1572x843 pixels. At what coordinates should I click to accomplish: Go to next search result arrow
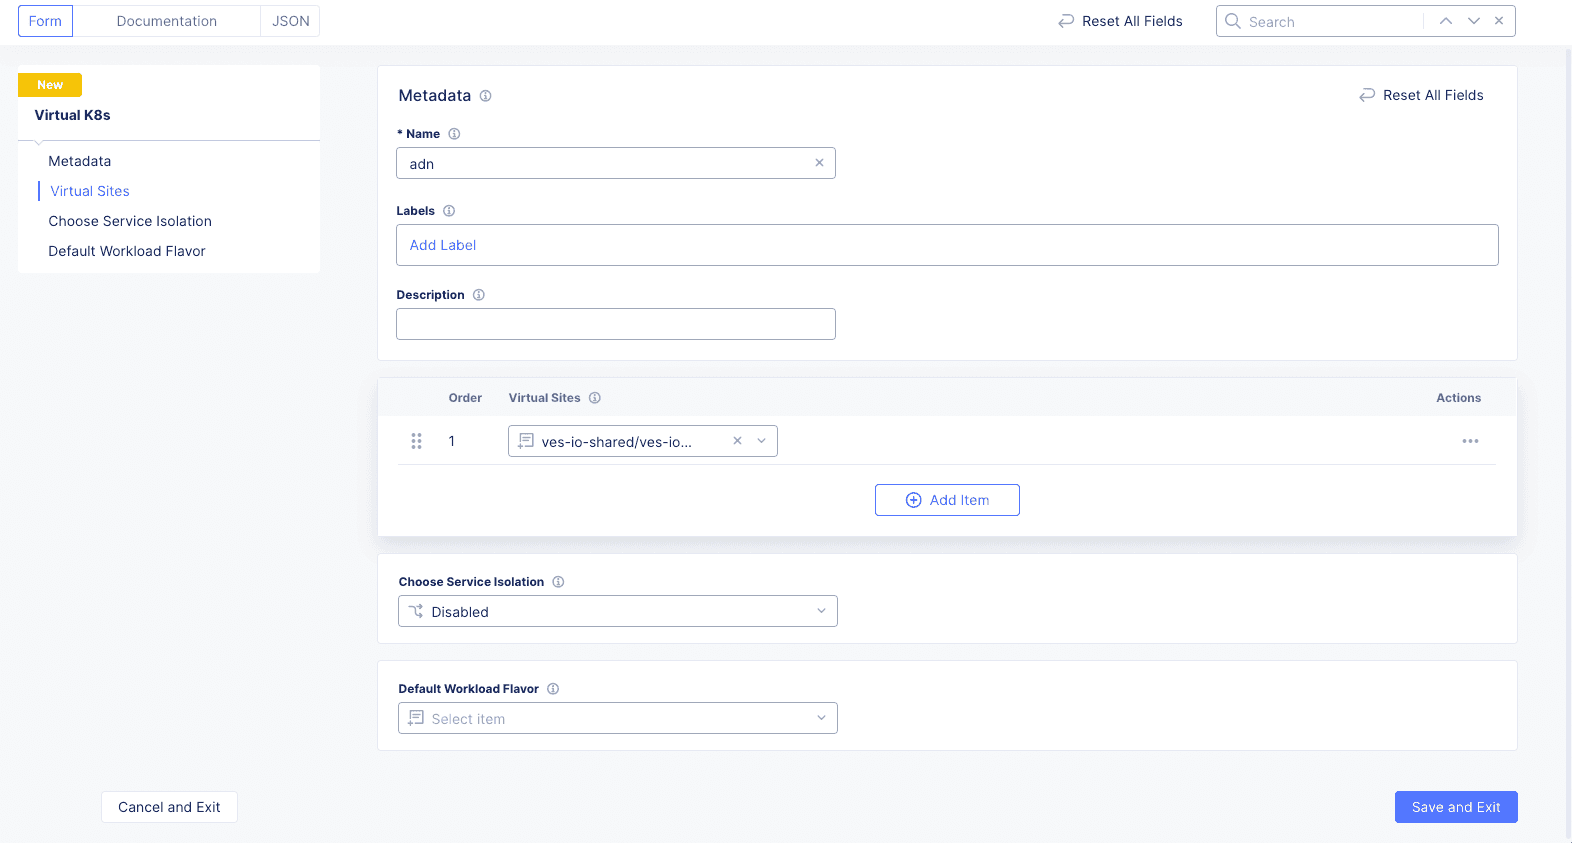click(x=1474, y=21)
